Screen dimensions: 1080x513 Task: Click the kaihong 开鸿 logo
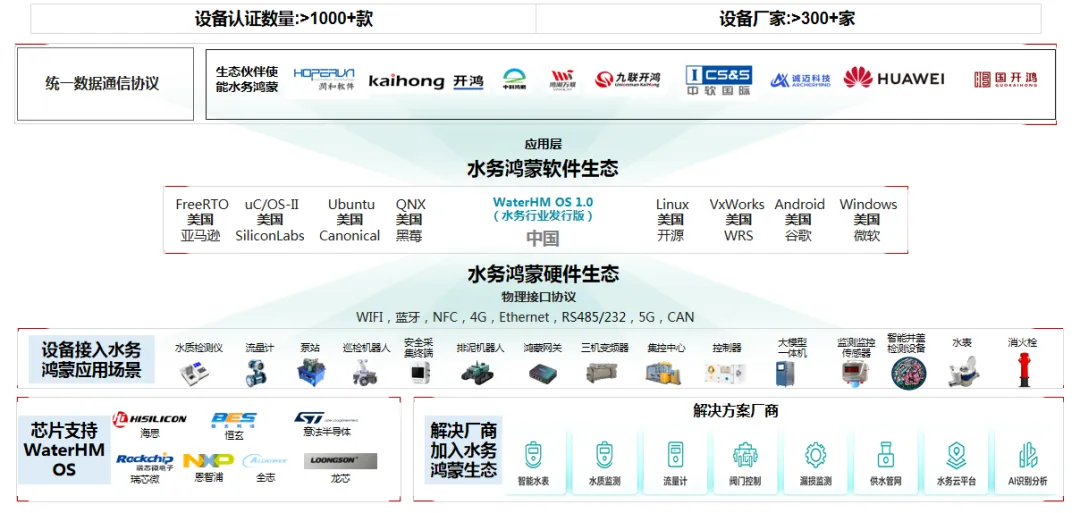(426, 81)
